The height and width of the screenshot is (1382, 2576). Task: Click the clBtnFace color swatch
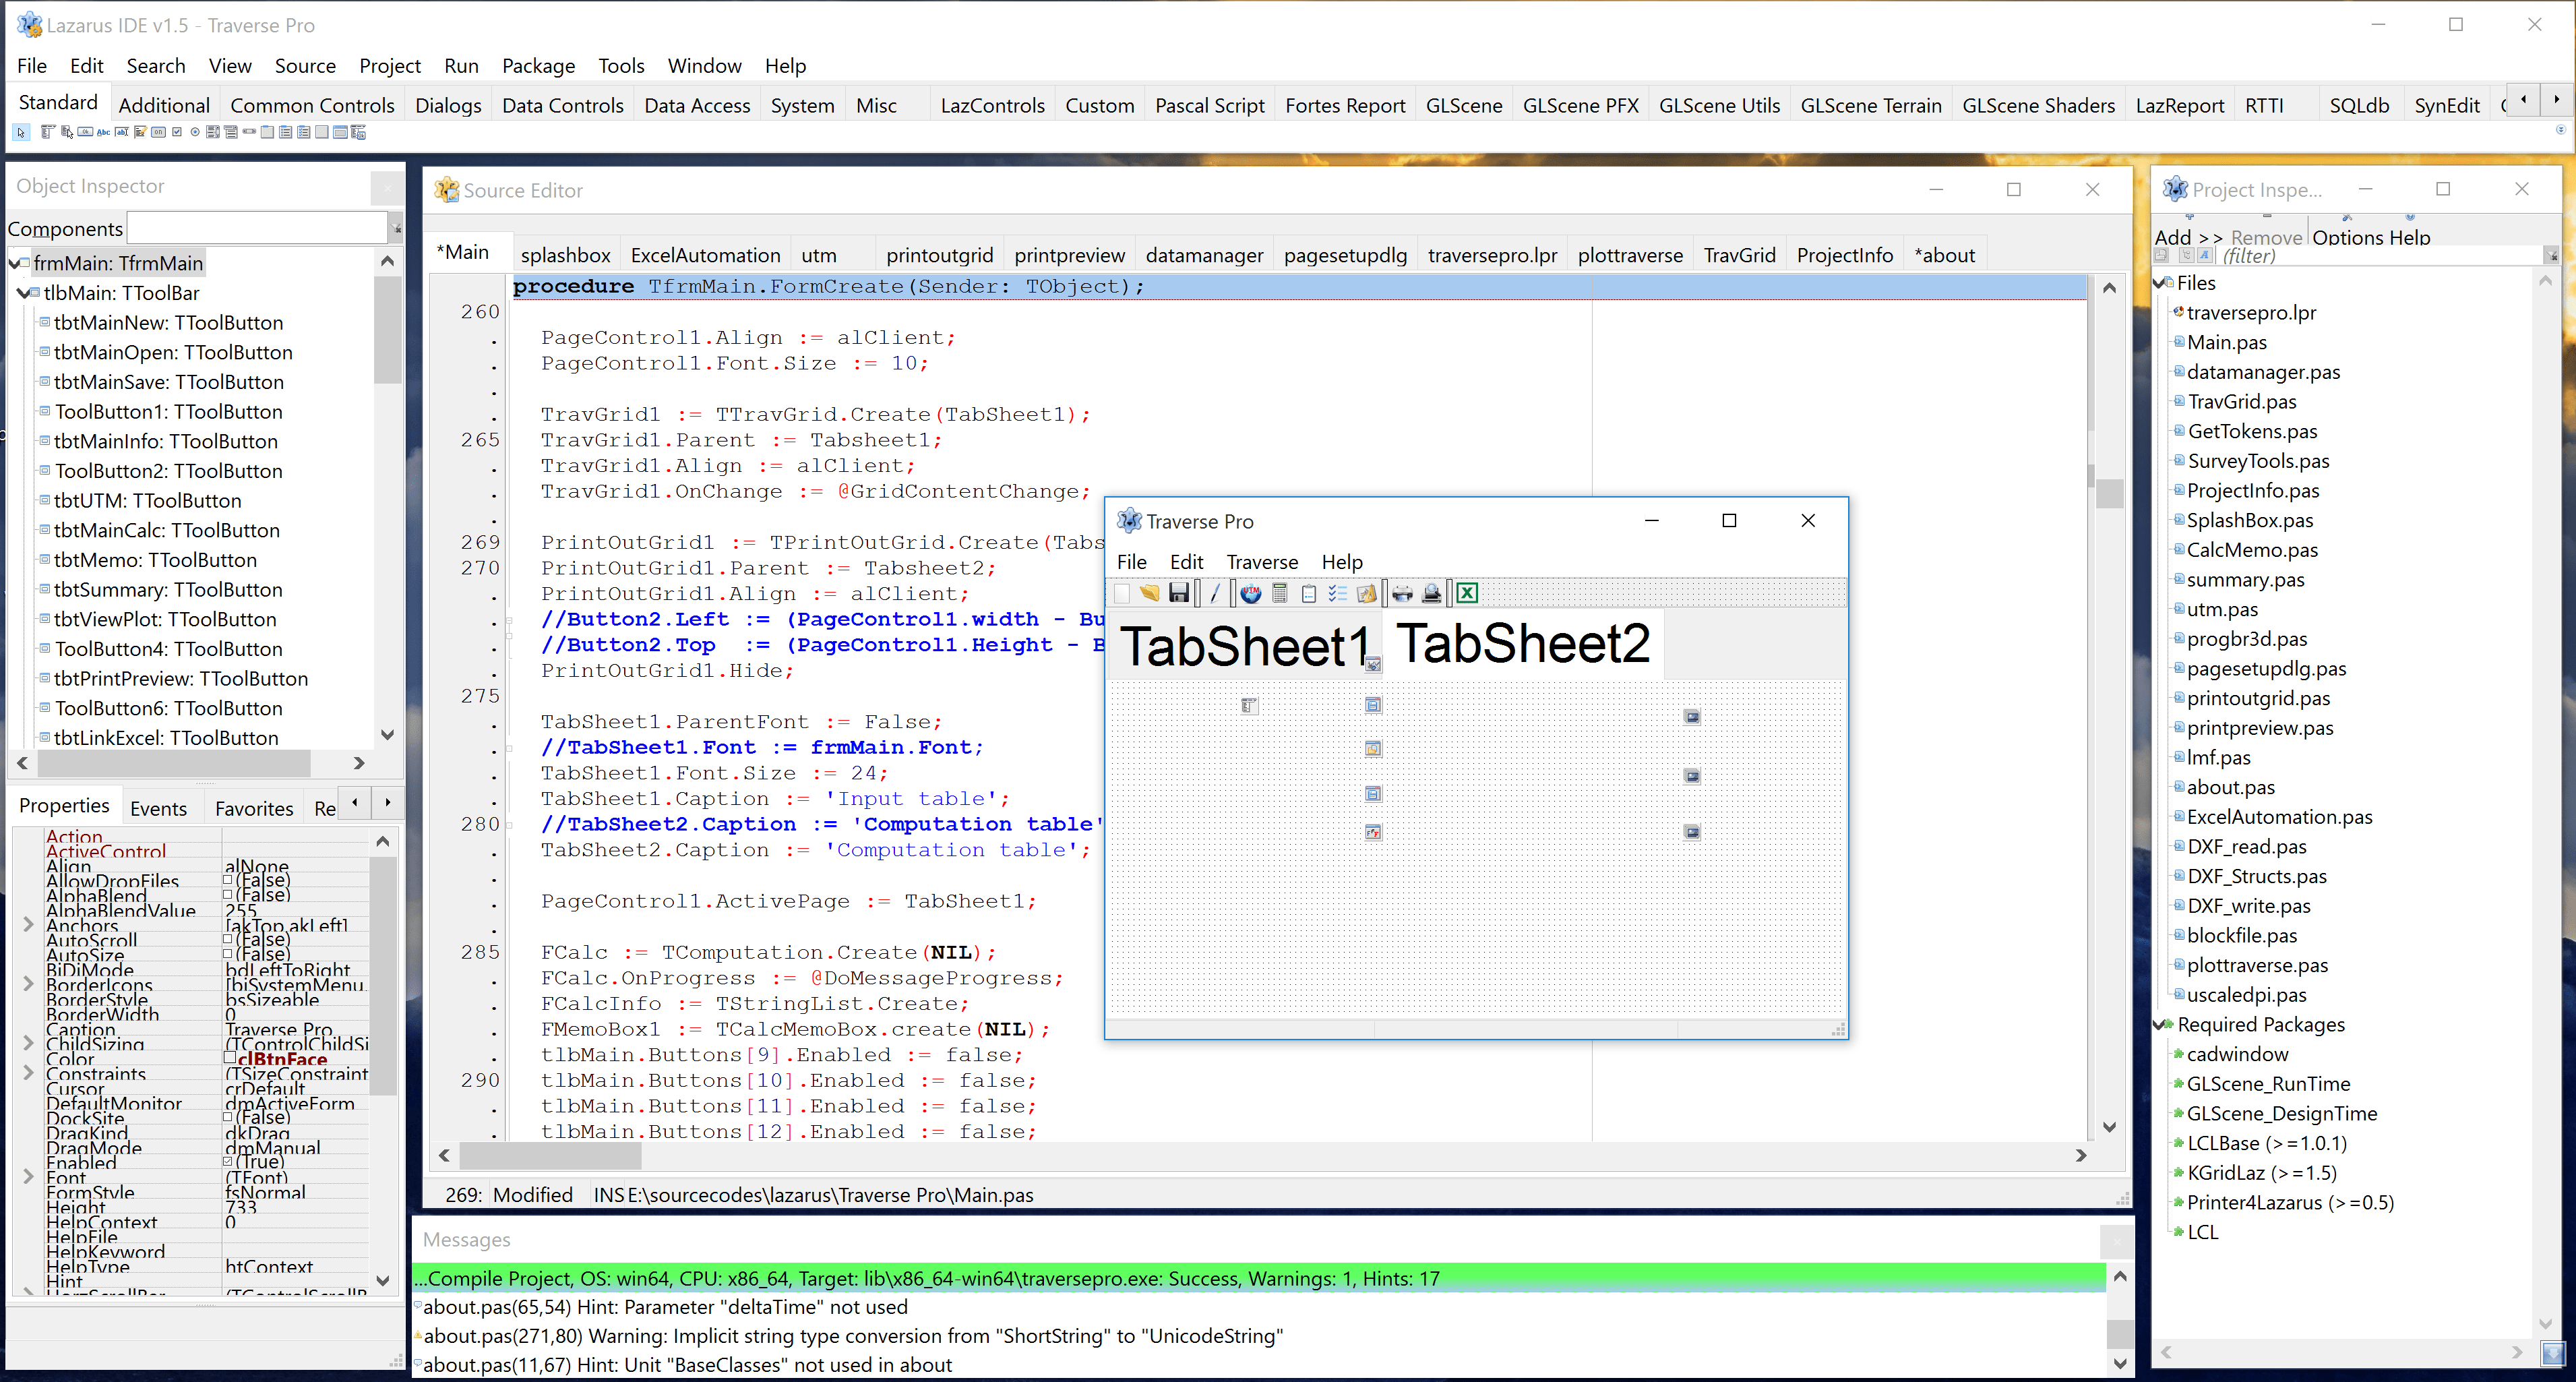tap(230, 1058)
